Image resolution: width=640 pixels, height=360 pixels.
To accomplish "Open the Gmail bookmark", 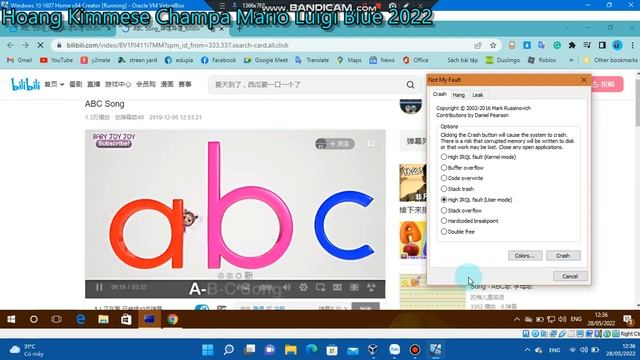I will pyautogui.click(x=19, y=60).
